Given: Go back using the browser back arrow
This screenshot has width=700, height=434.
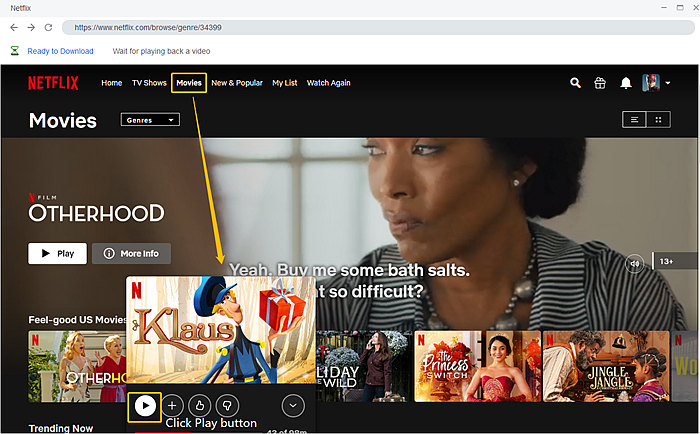Looking at the screenshot, I should pyautogui.click(x=14, y=27).
